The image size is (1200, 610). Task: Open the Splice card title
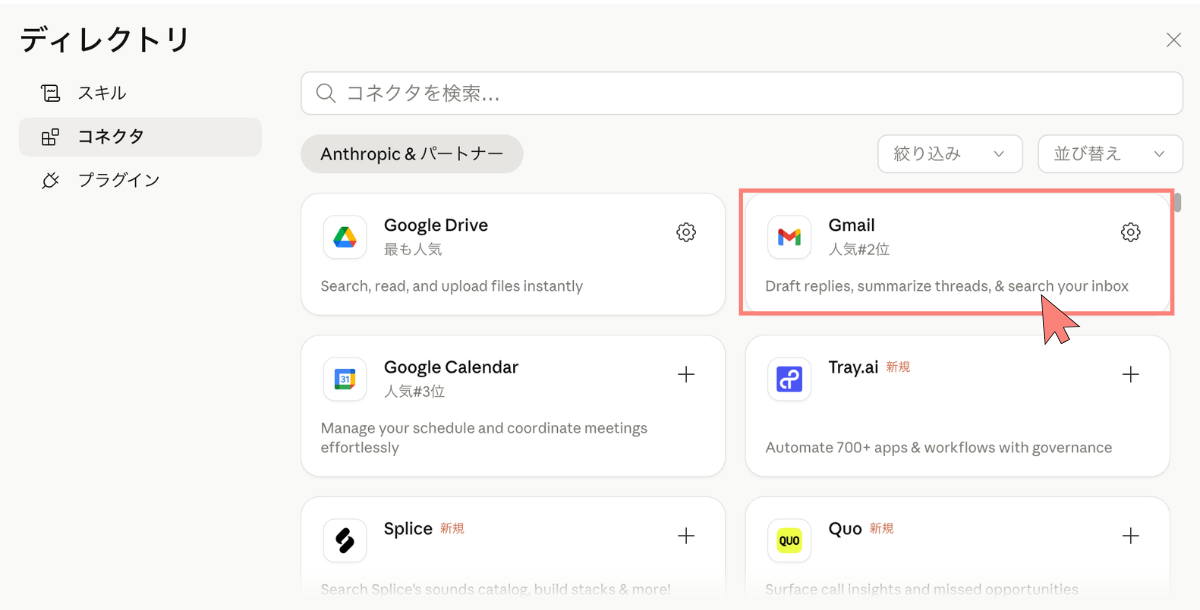click(x=408, y=529)
